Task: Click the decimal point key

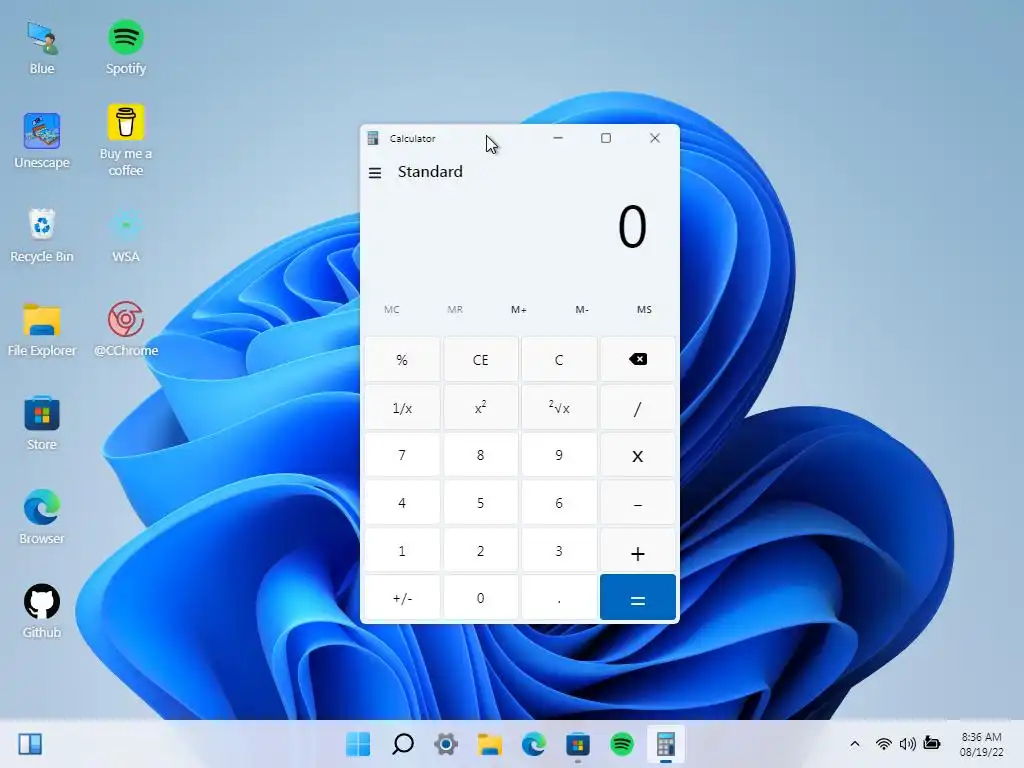Action: (x=559, y=598)
